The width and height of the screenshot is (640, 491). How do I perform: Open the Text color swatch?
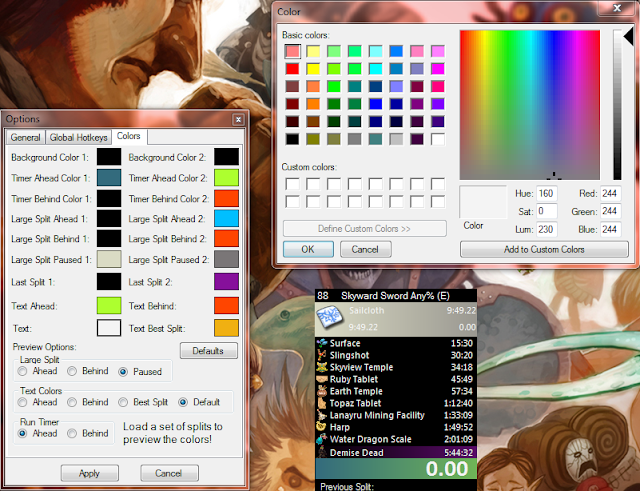109,328
